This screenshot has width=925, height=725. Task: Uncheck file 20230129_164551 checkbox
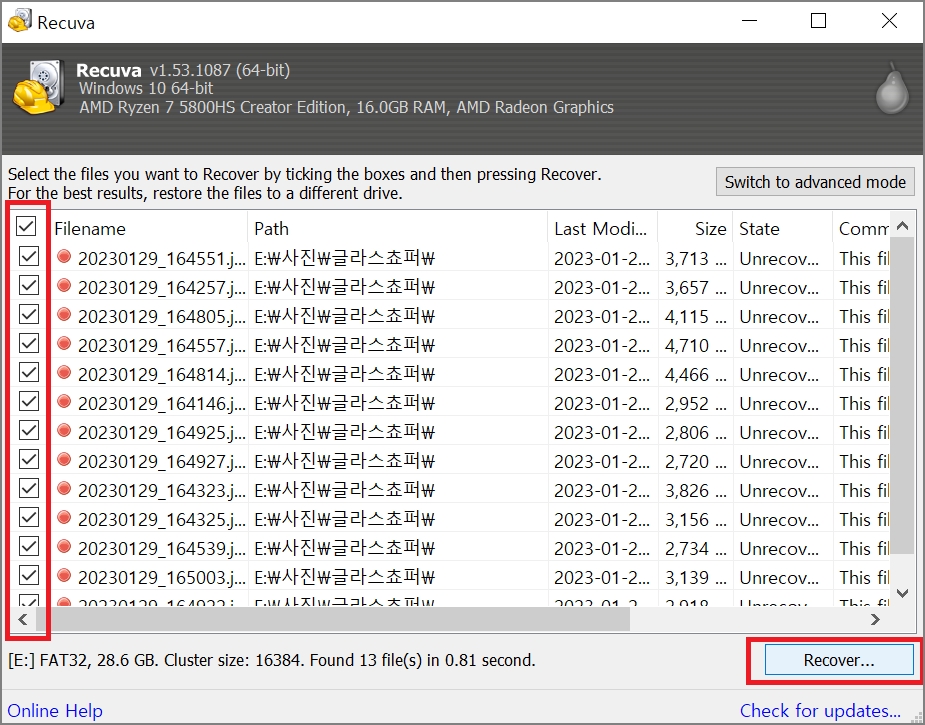(x=29, y=257)
